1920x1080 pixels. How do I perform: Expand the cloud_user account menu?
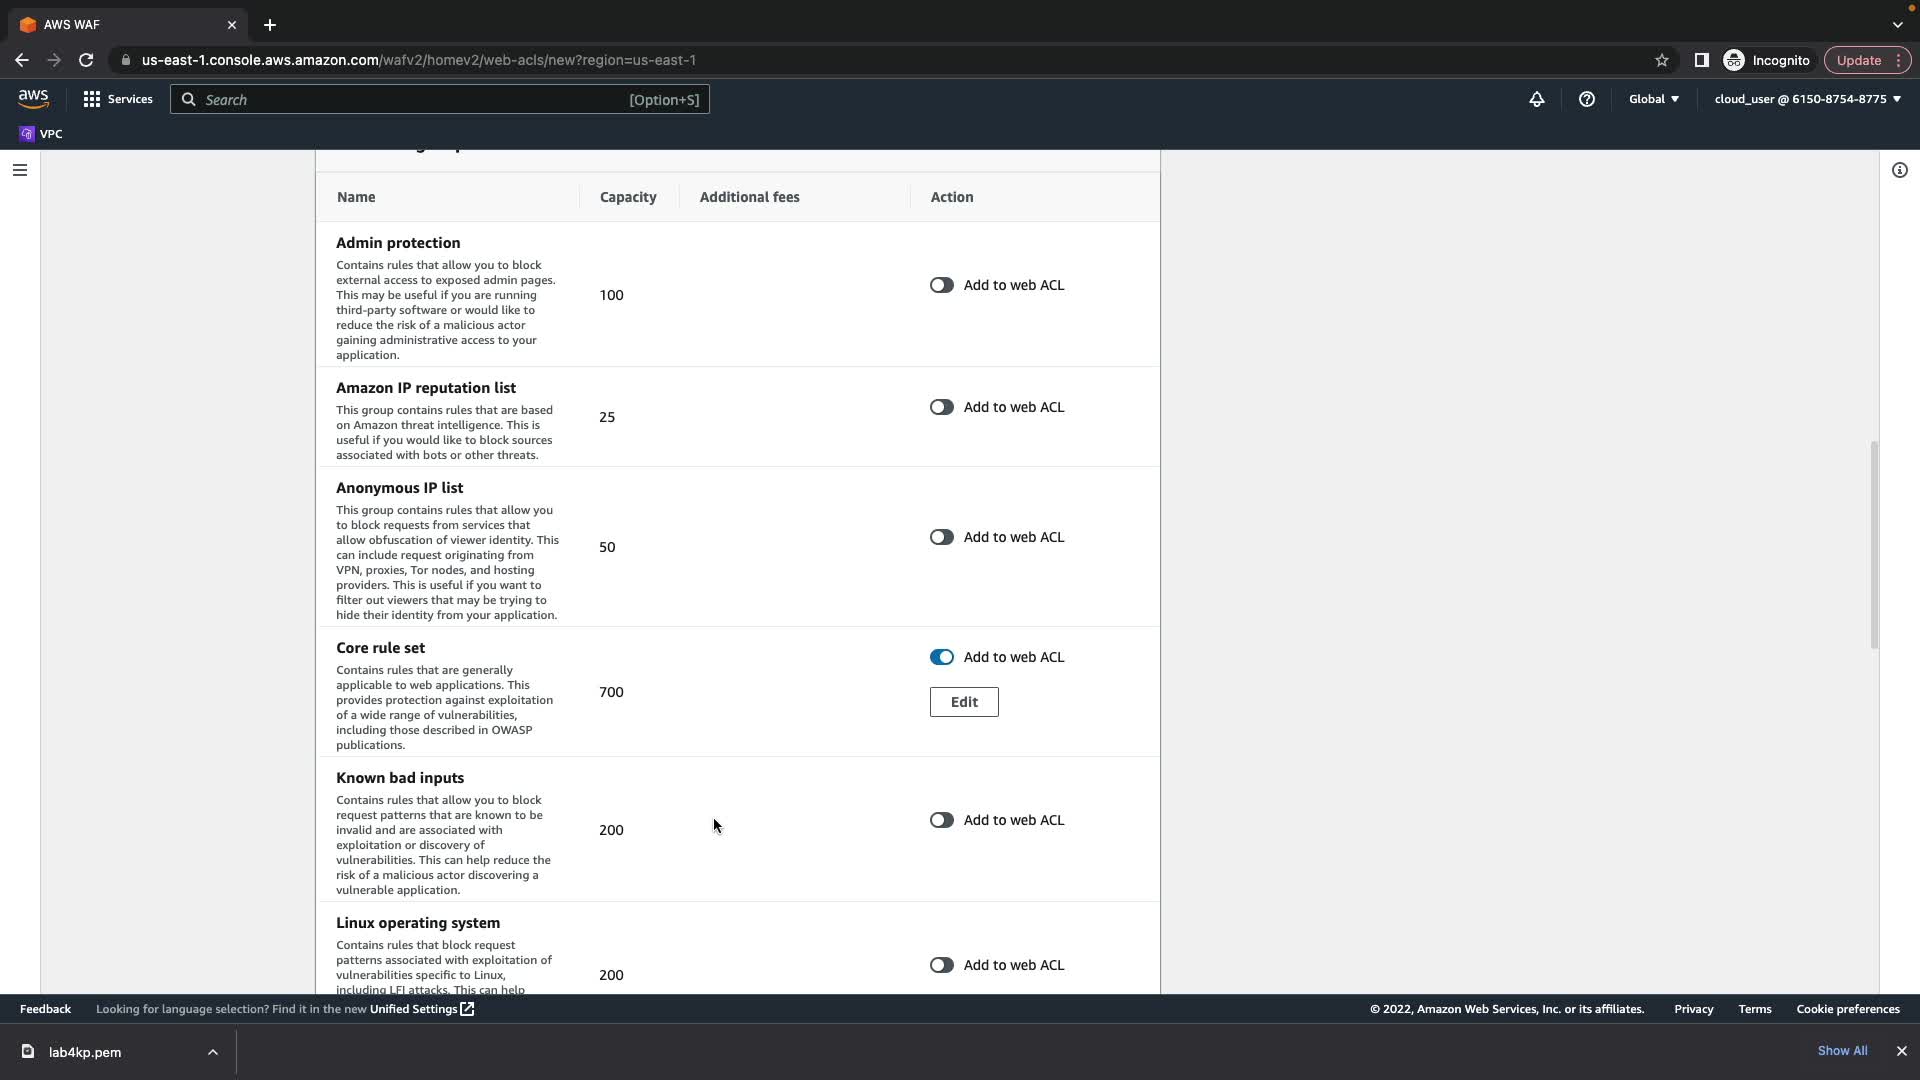(x=1807, y=99)
